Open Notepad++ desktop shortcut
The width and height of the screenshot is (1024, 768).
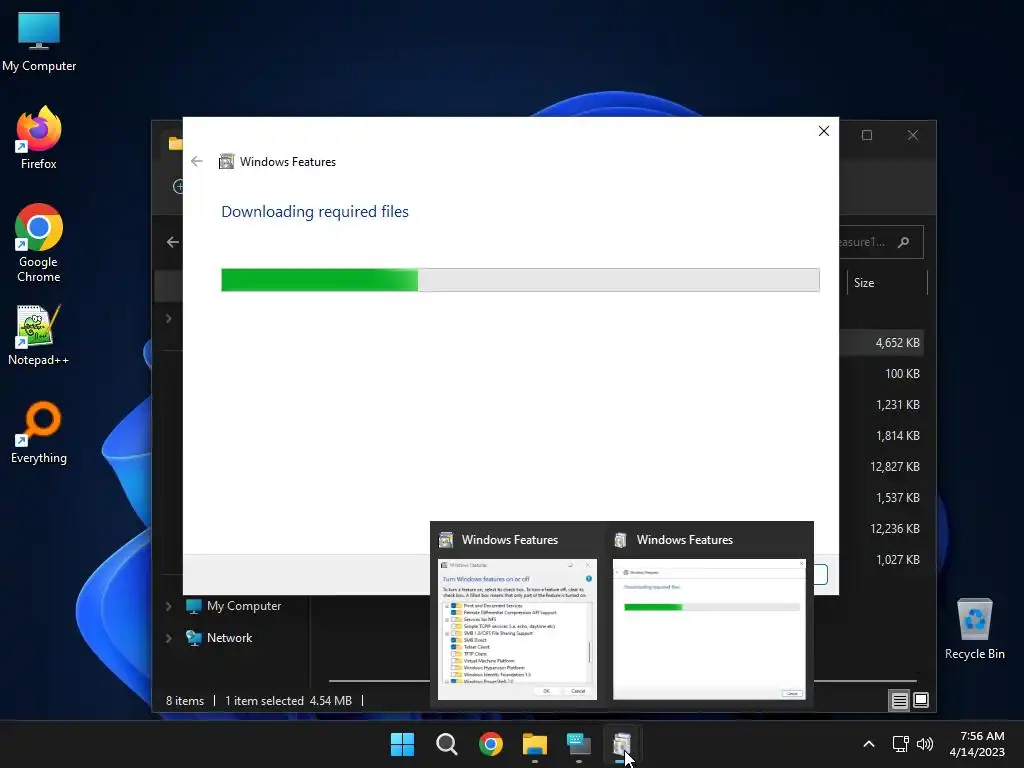pos(39,335)
